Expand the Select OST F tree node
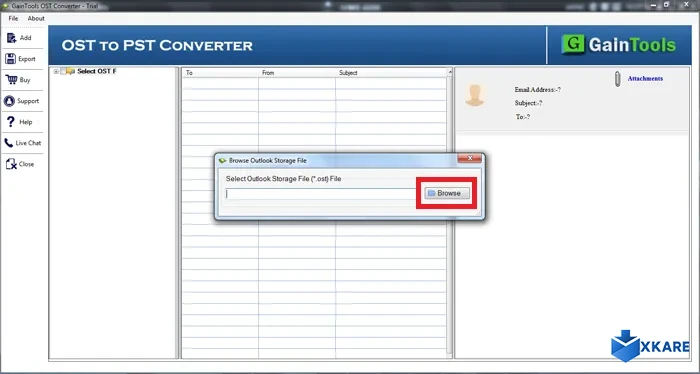The width and height of the screenshot is (700, 374). click(x=56, y=71)
